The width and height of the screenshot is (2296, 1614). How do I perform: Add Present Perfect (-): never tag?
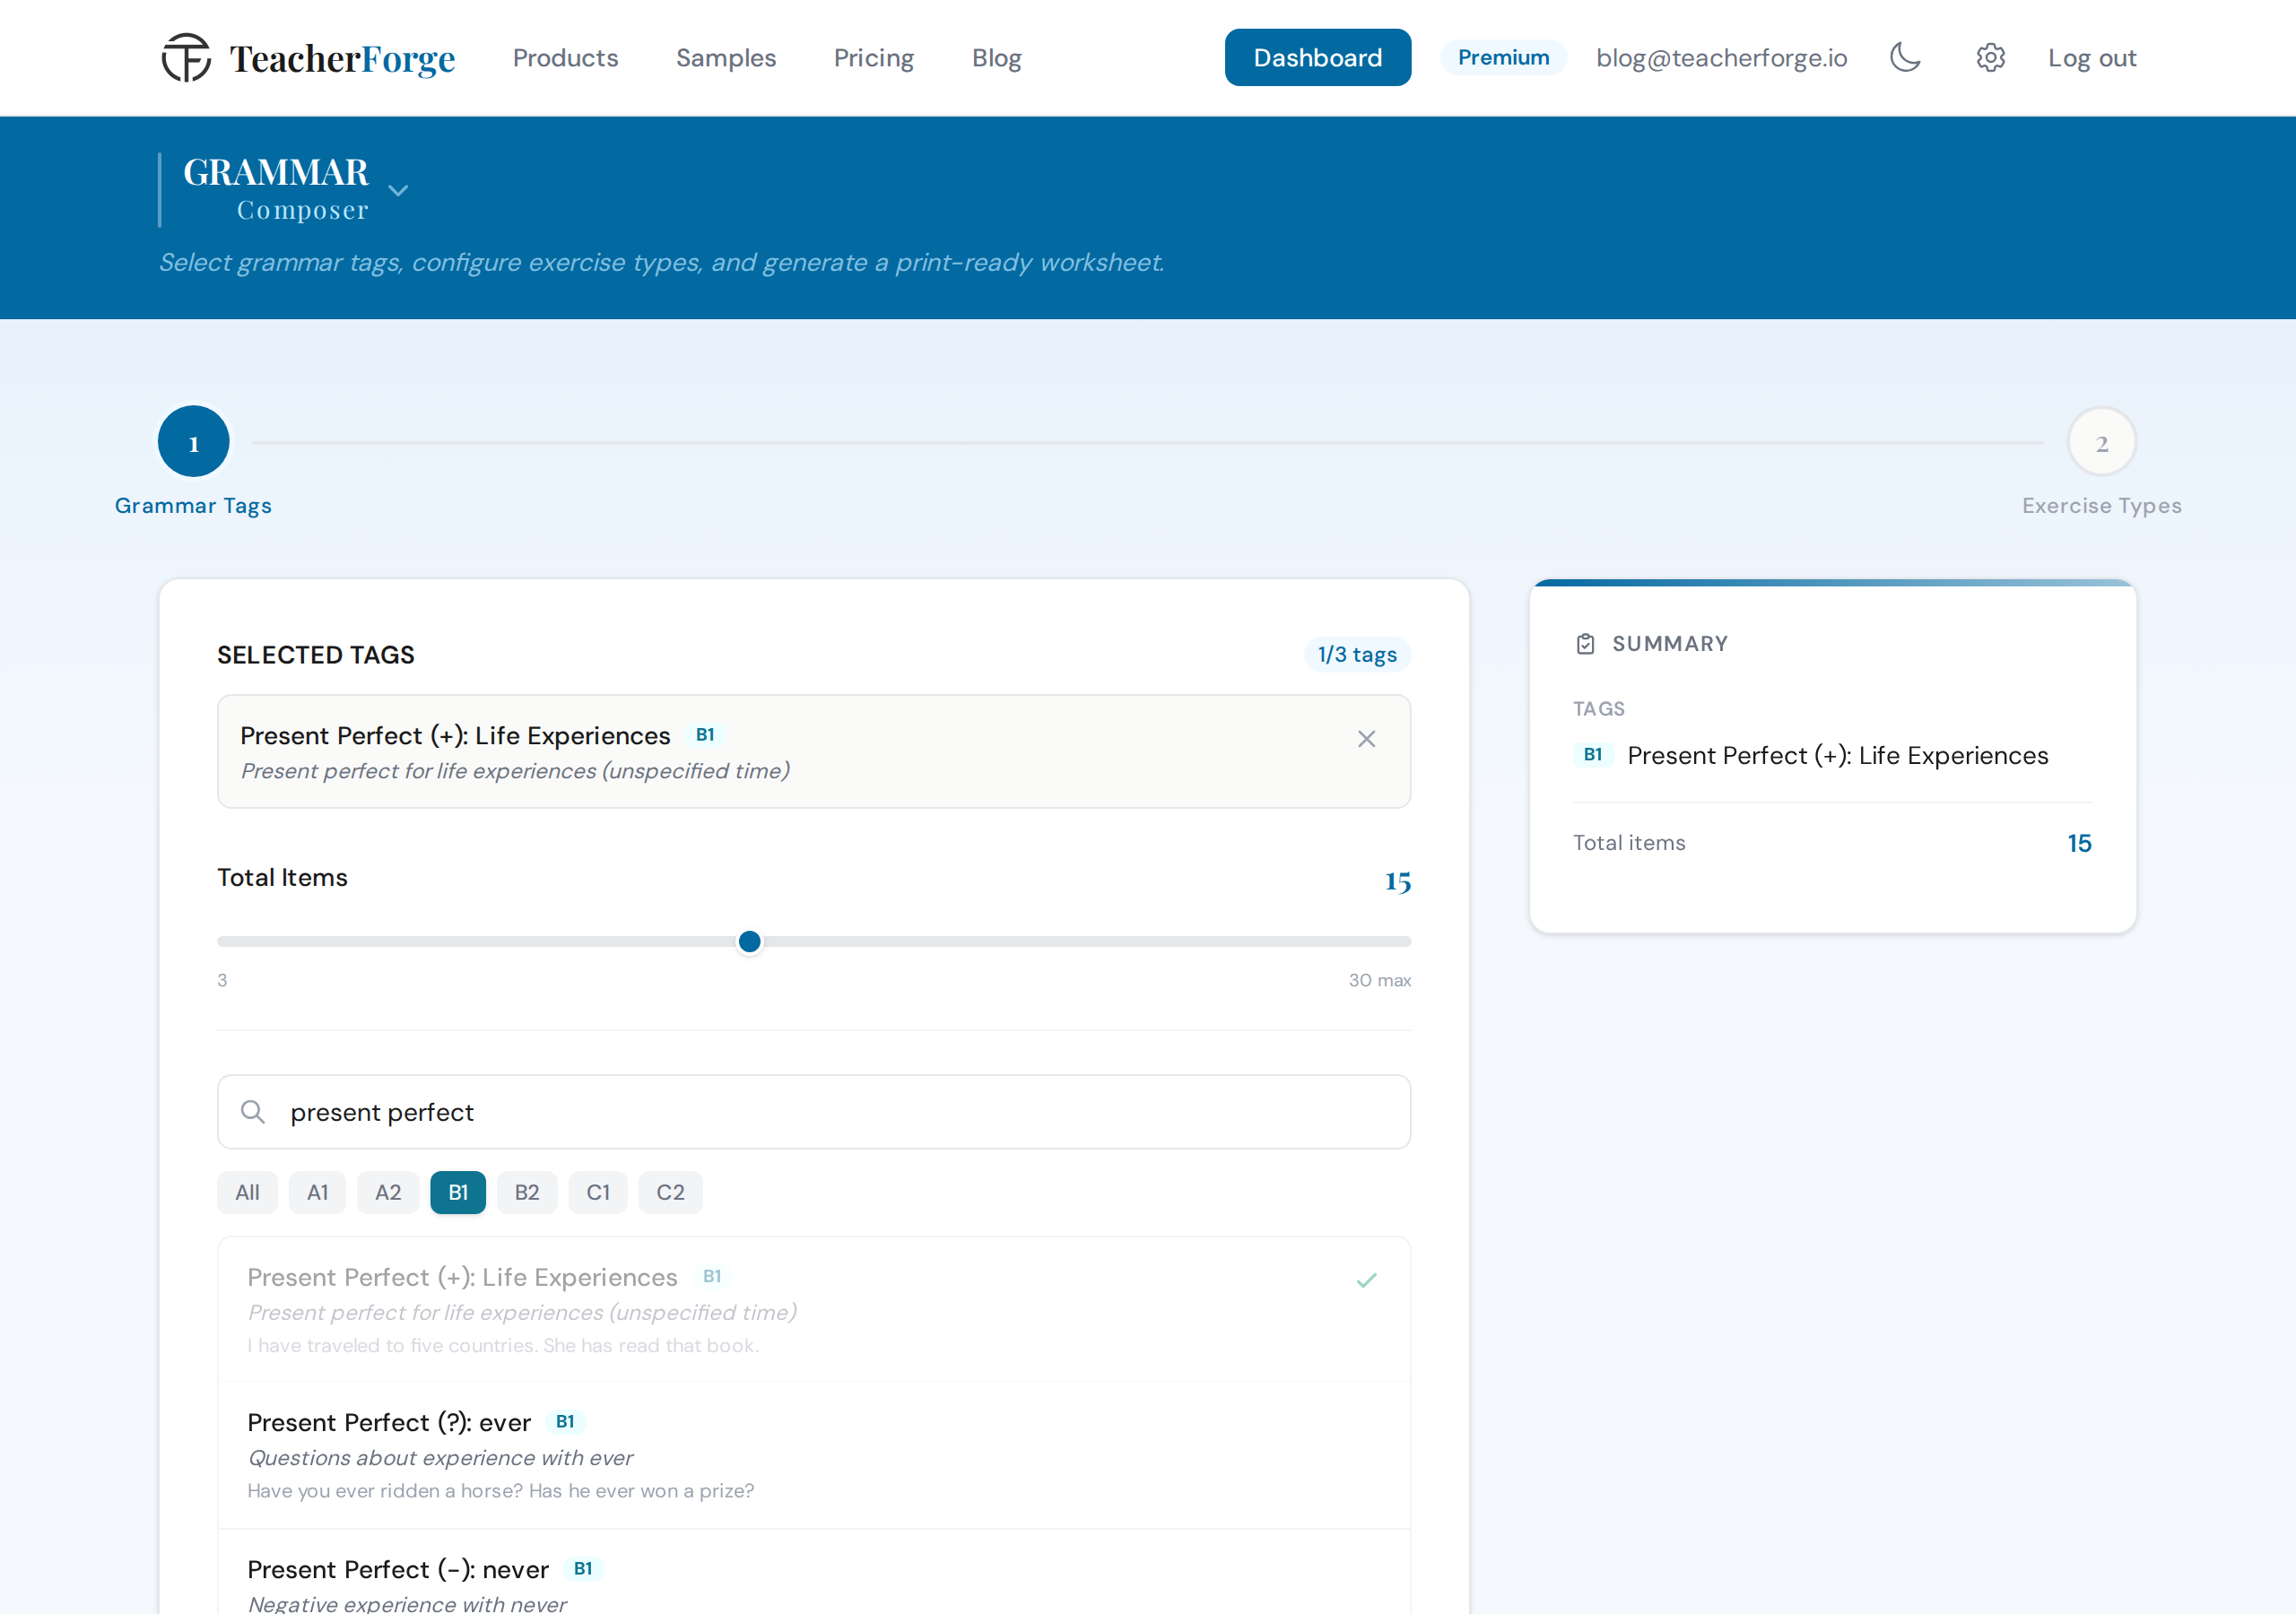click(814, 1572)
